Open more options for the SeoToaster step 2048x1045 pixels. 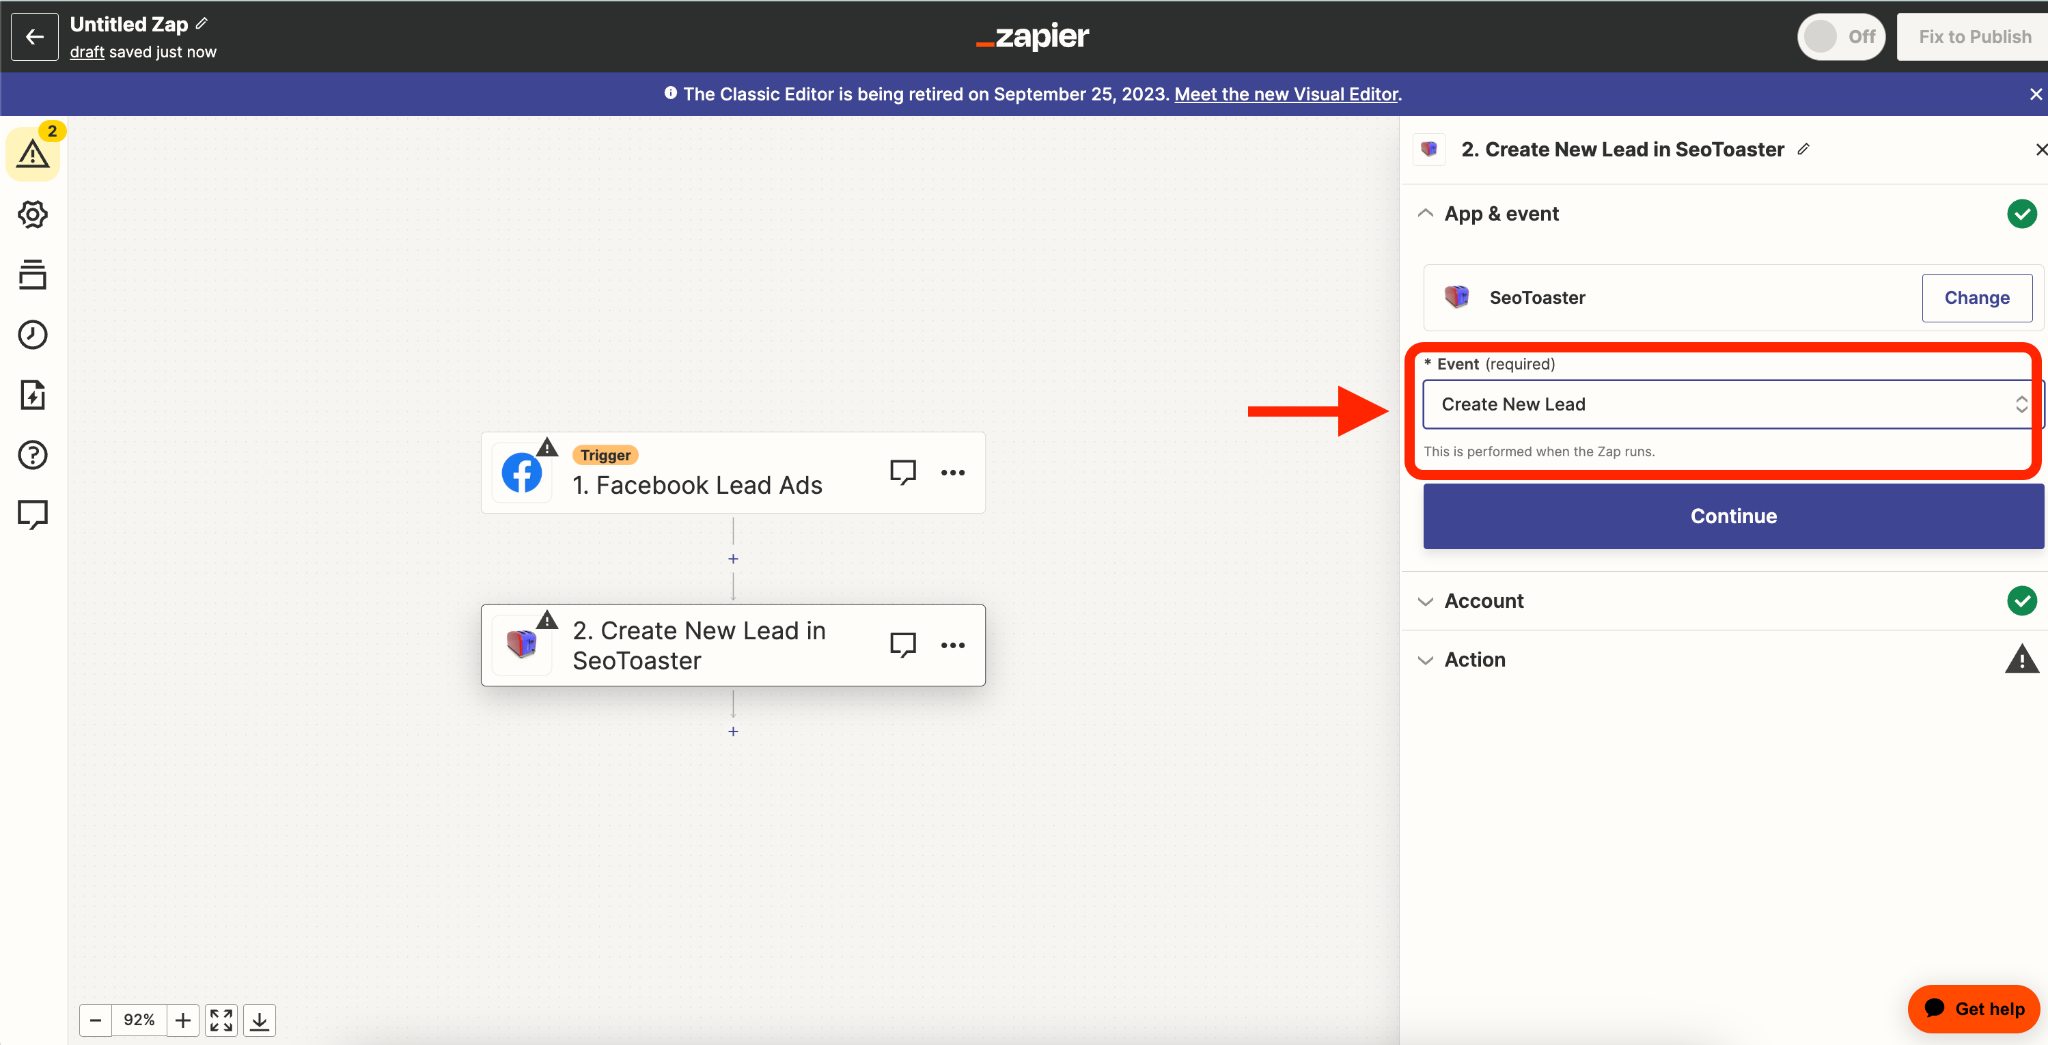(x=953, y=645)
